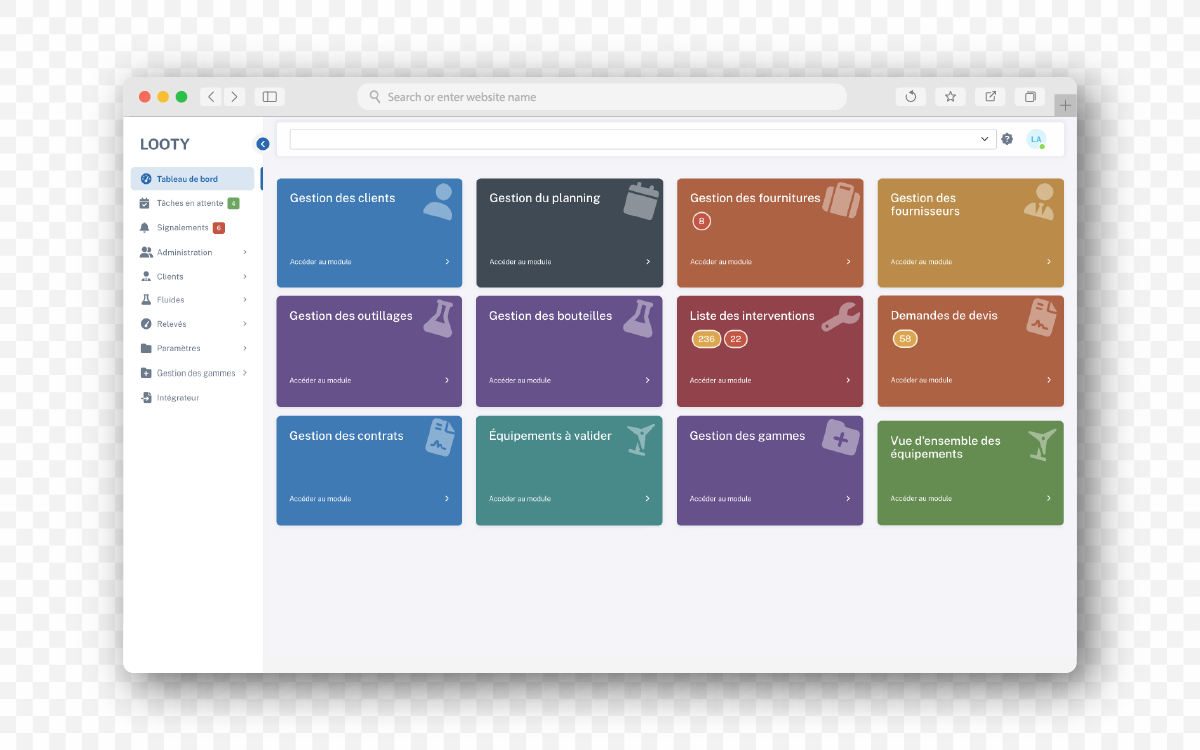The width and height of the screenshot is (1200, 750).
Task: Click the browser address bar search field
Action: (602, 97)
